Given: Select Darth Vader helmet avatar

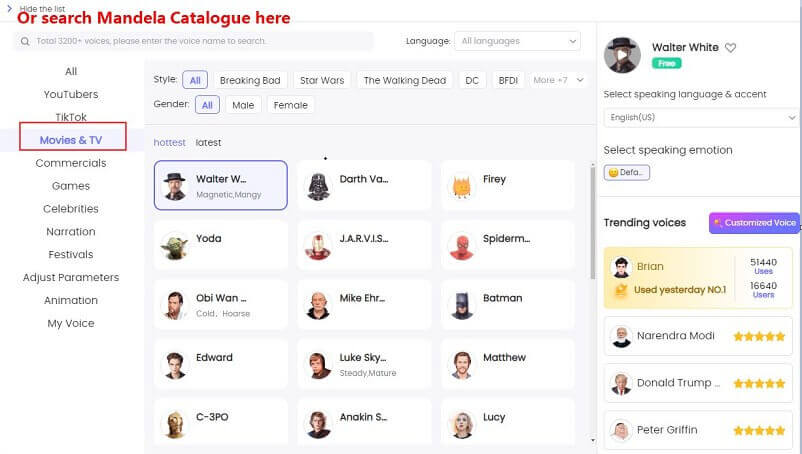Looking at the screenshot, I should pyautogui.click(x=318, y=186).
